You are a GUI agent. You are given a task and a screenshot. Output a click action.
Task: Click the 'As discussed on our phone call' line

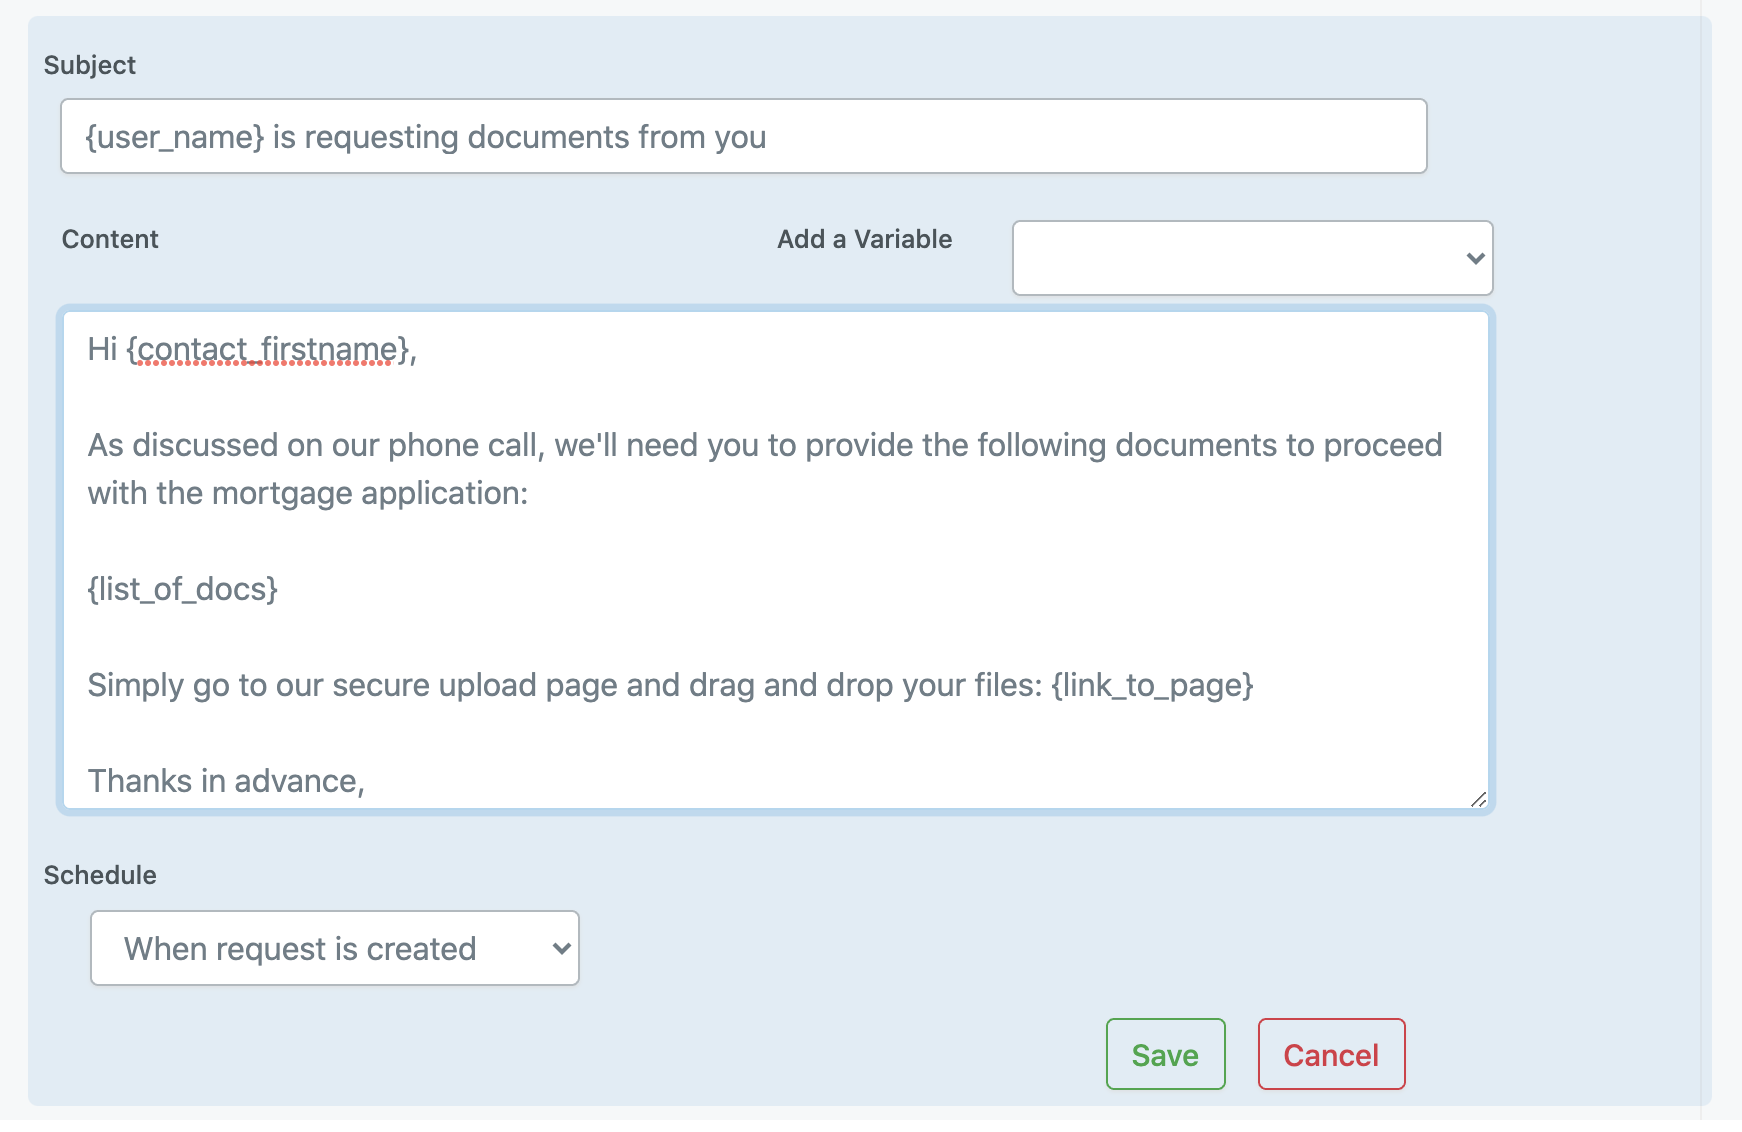pyautogui.click(x=765, y=445)
